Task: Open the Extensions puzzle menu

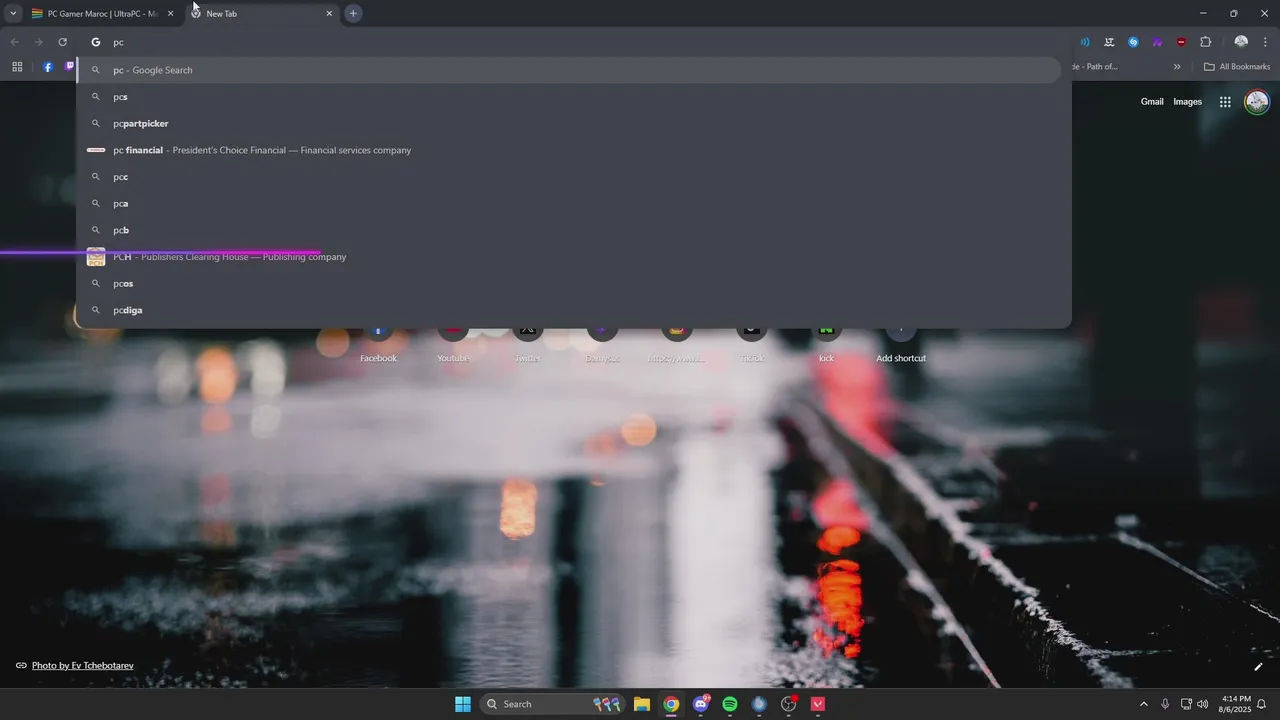Action: pos(1205,42)
